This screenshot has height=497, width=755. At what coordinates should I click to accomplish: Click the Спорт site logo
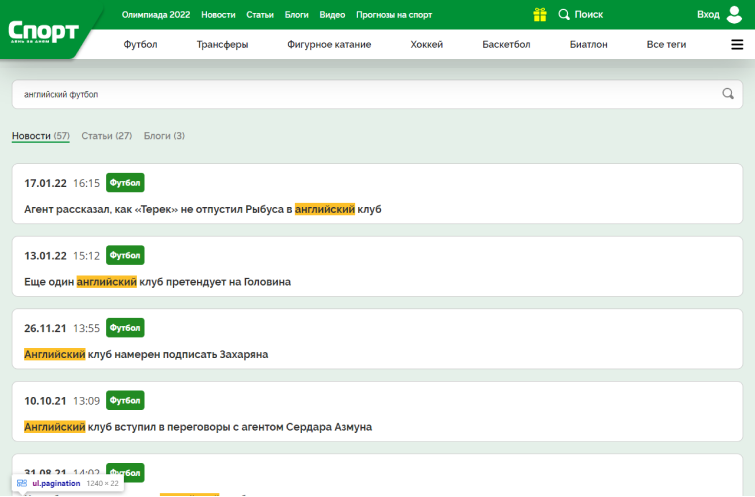click(43, 31)
